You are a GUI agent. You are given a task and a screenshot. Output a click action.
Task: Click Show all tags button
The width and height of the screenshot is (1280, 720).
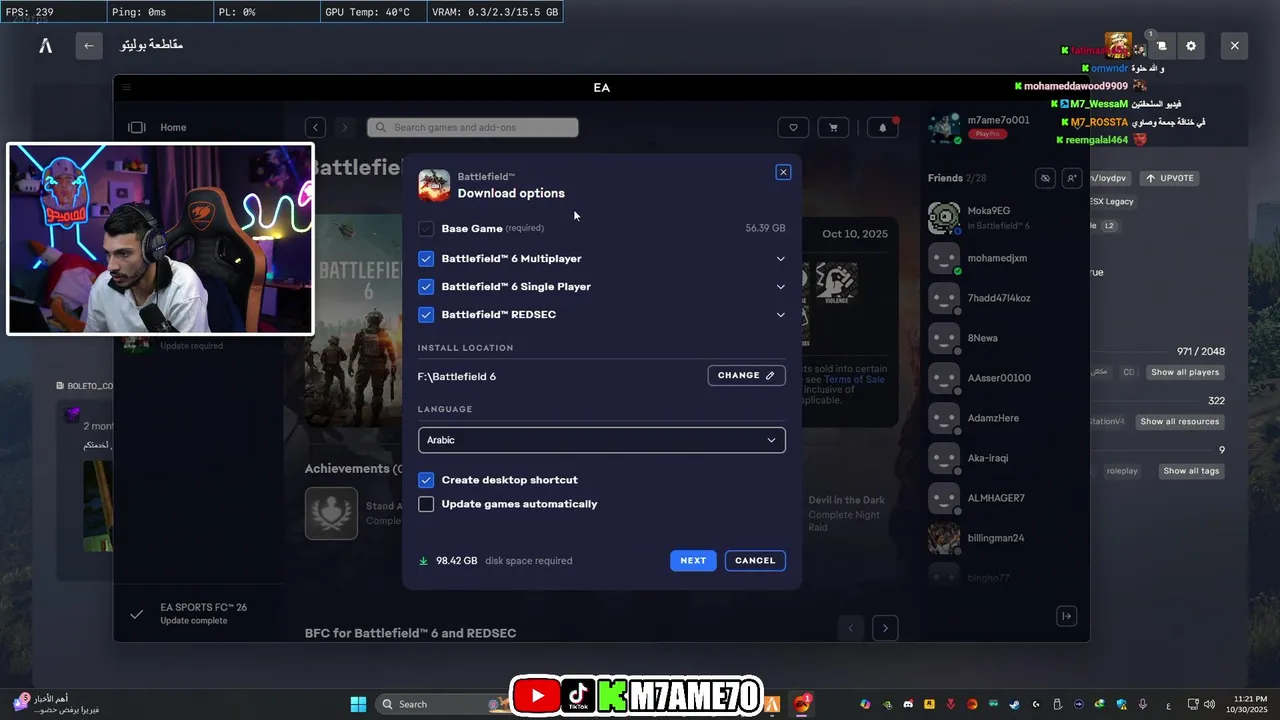[1191, 471]
